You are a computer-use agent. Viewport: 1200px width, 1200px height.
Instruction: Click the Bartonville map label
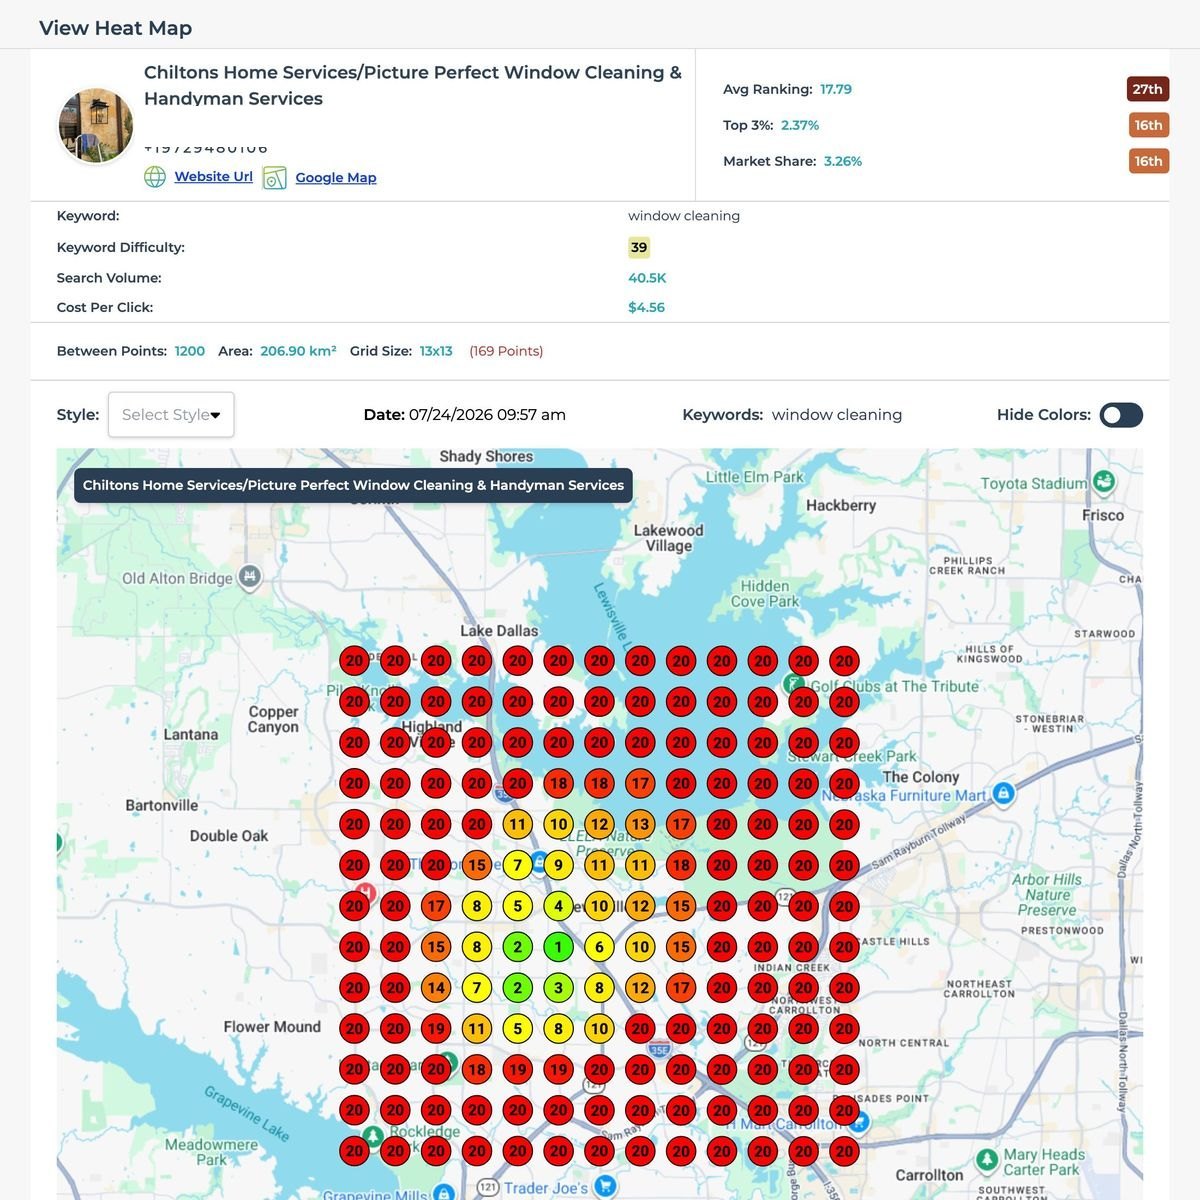[162, 805]
